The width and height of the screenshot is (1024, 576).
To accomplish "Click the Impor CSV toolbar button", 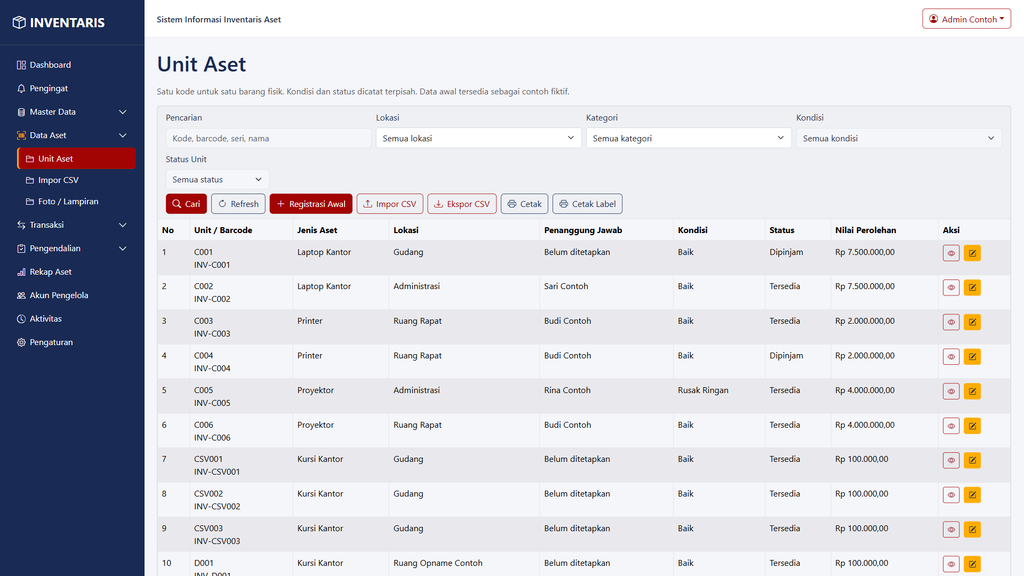I will tap(390, 204).
